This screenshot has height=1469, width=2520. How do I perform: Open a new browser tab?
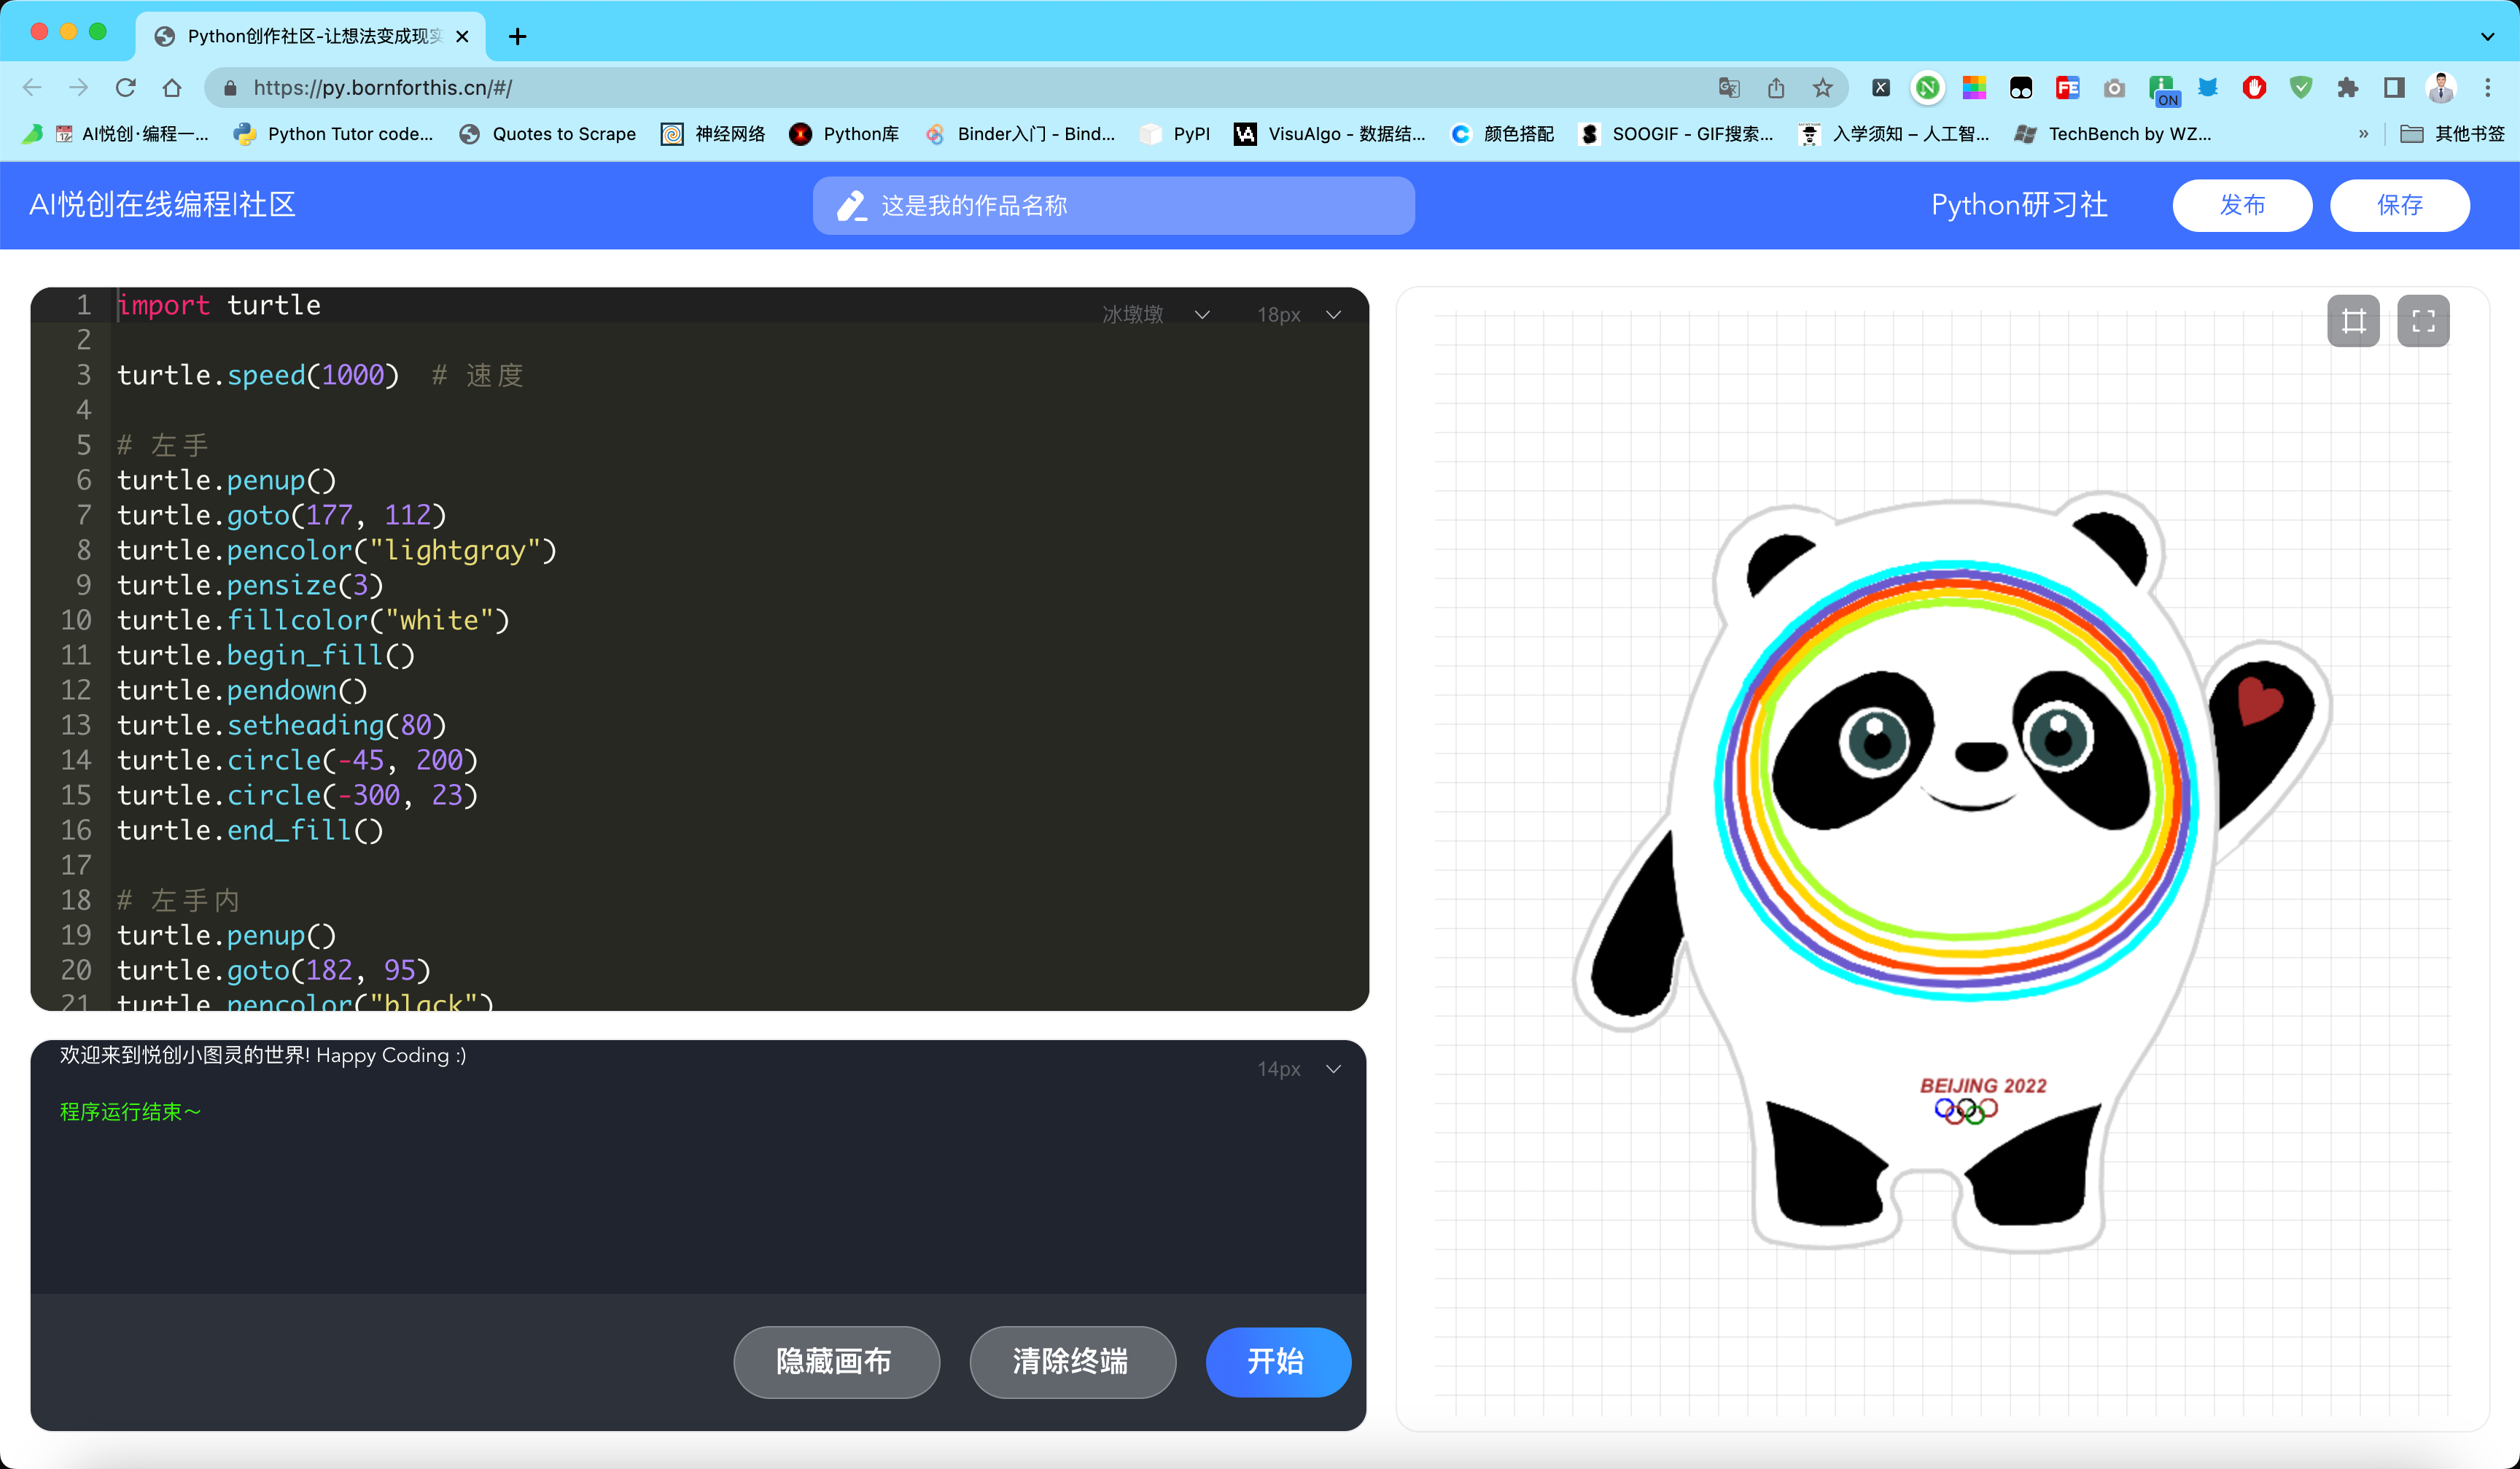(x=517, y=37)
